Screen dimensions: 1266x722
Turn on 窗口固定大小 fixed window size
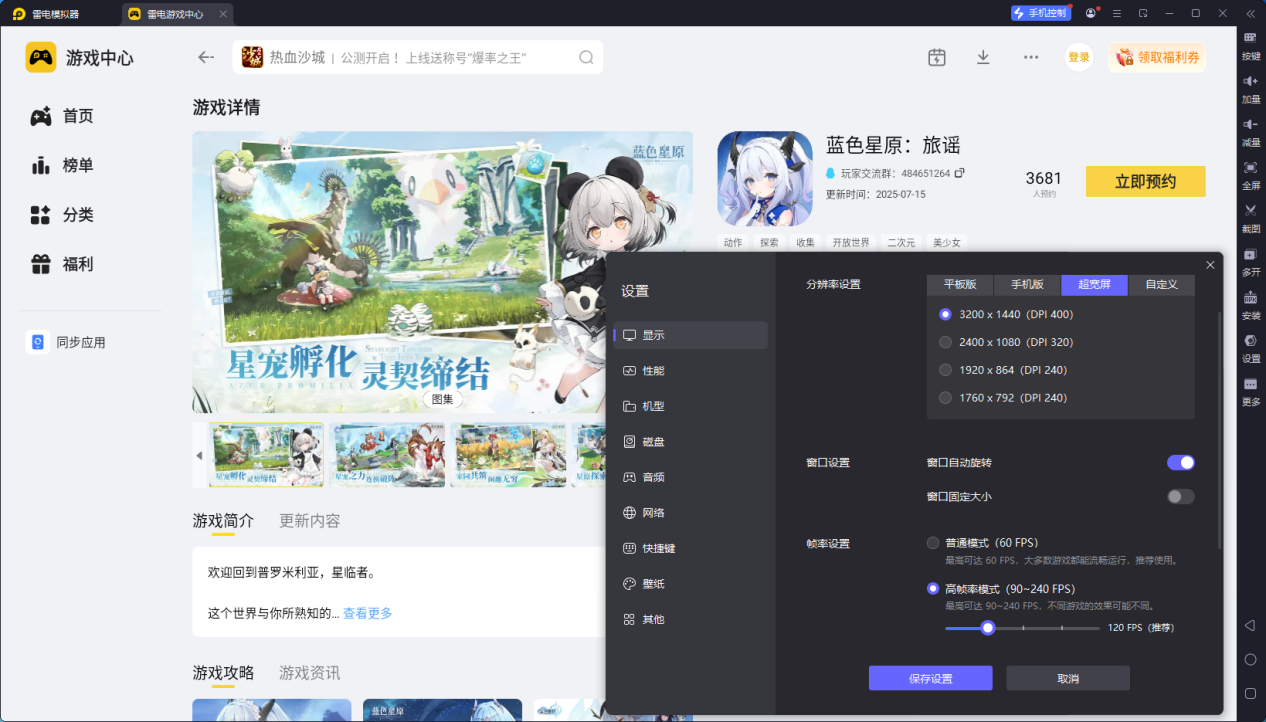(1179, 495)
